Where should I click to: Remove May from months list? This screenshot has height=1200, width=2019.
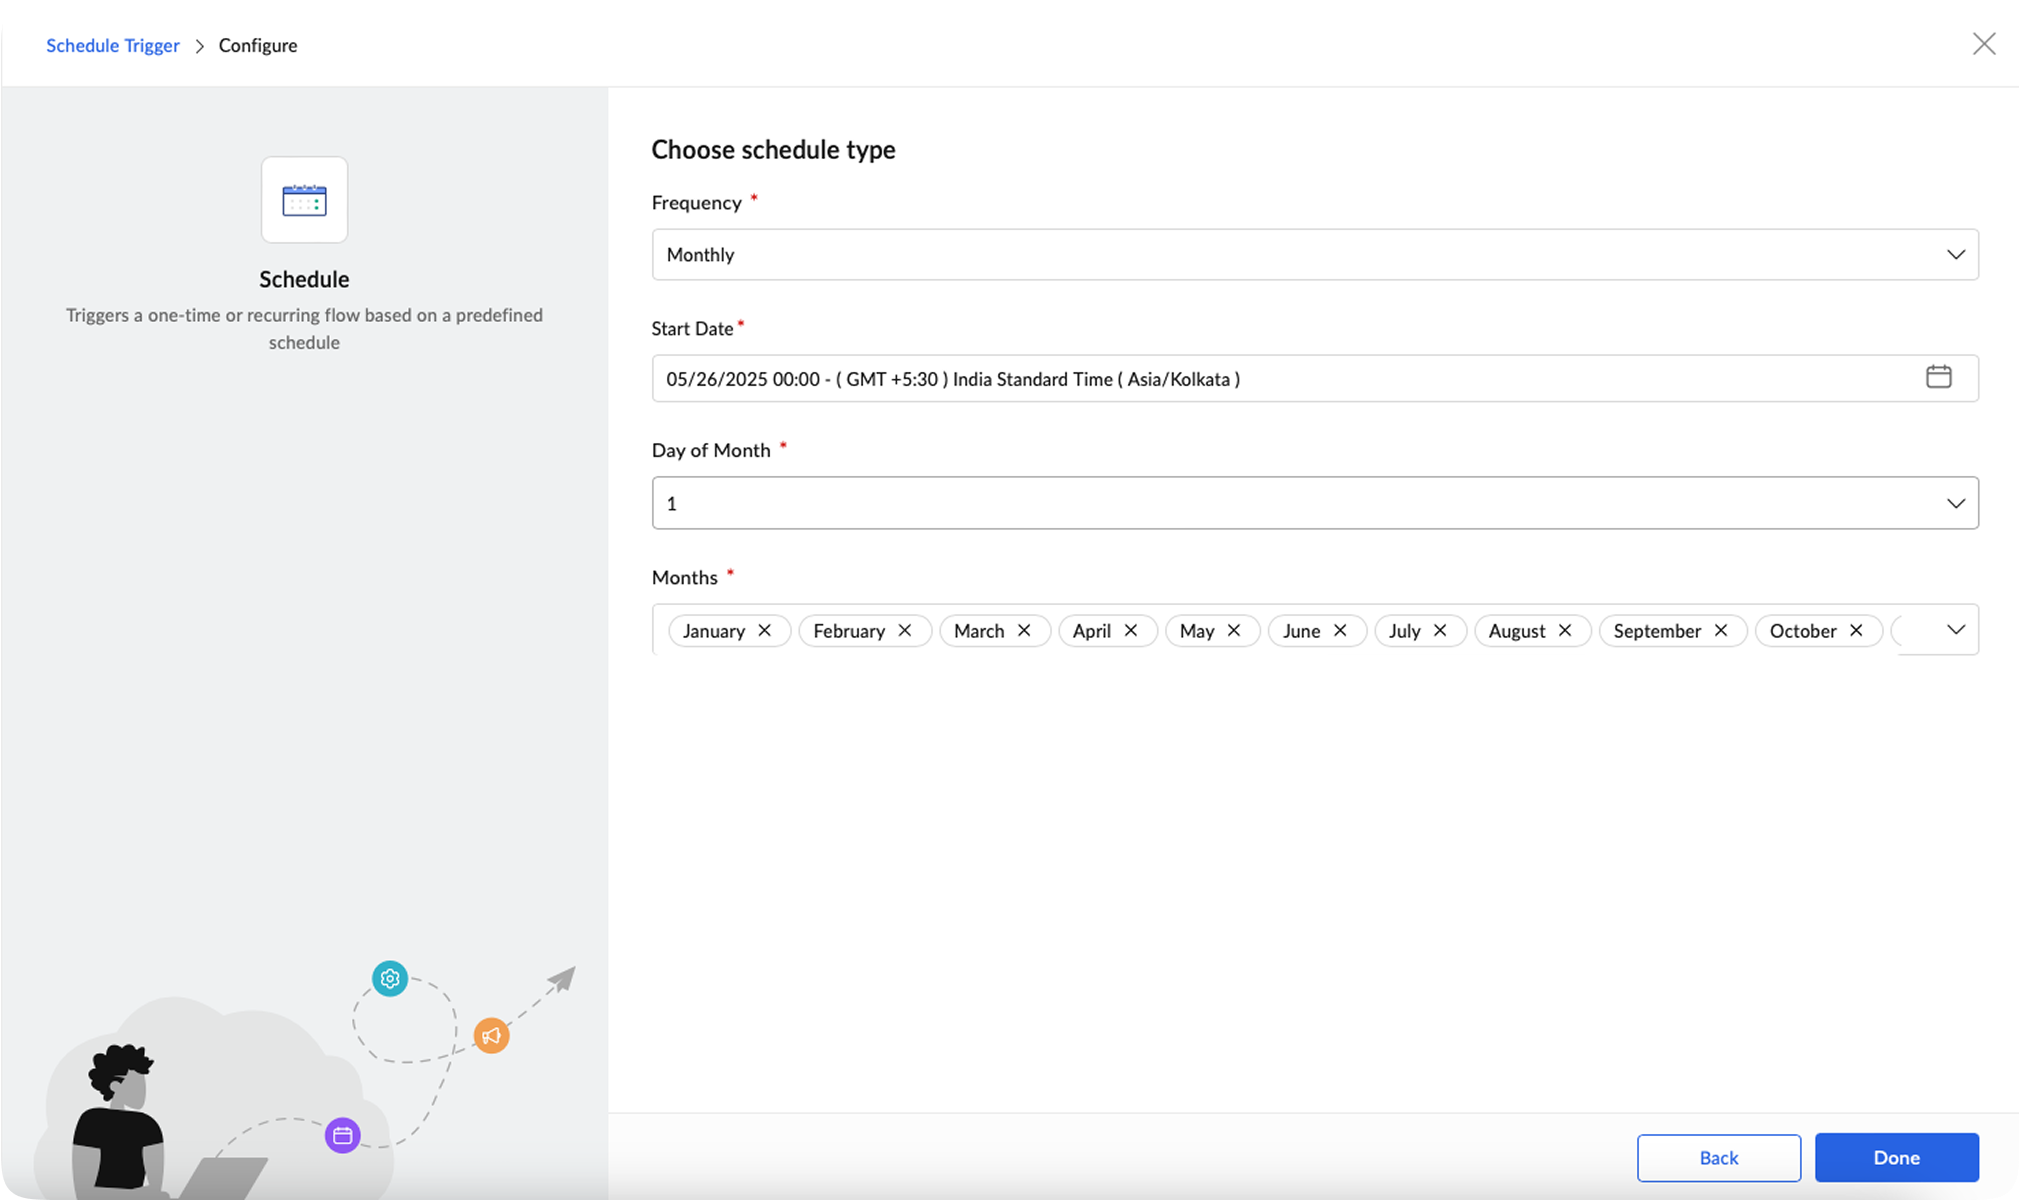[1234, 631]
